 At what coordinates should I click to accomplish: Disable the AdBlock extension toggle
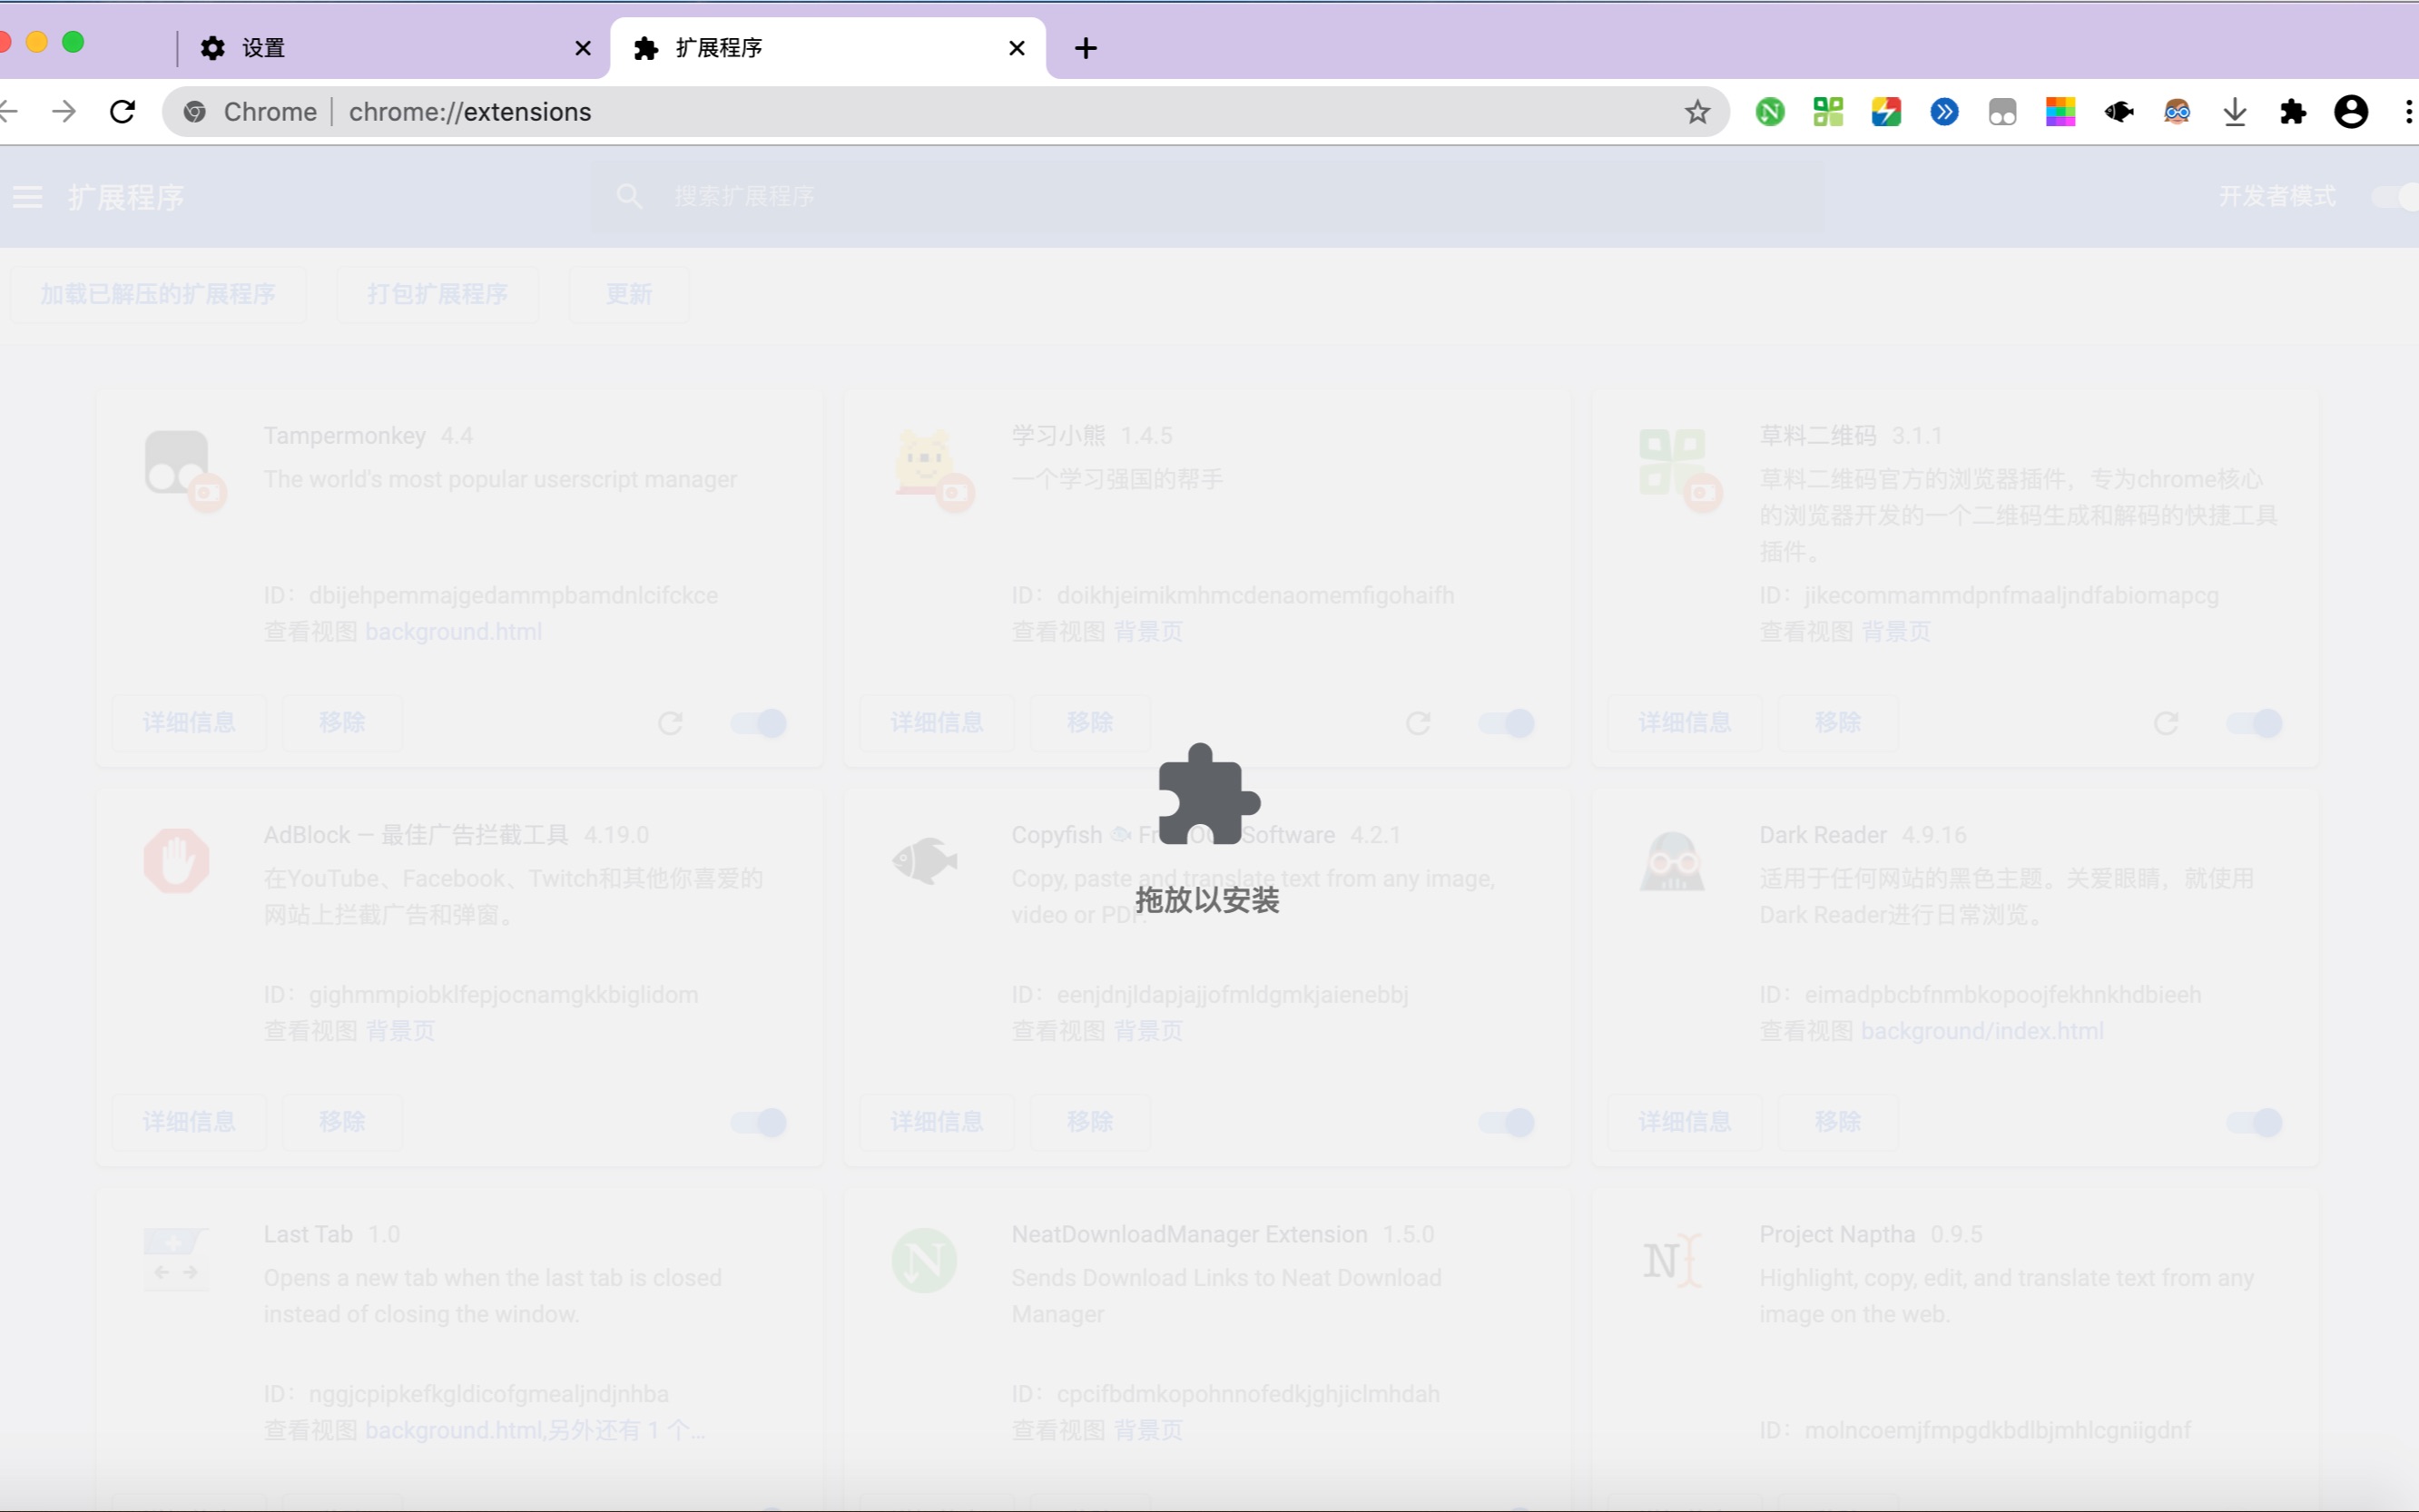click(759, 1122)
